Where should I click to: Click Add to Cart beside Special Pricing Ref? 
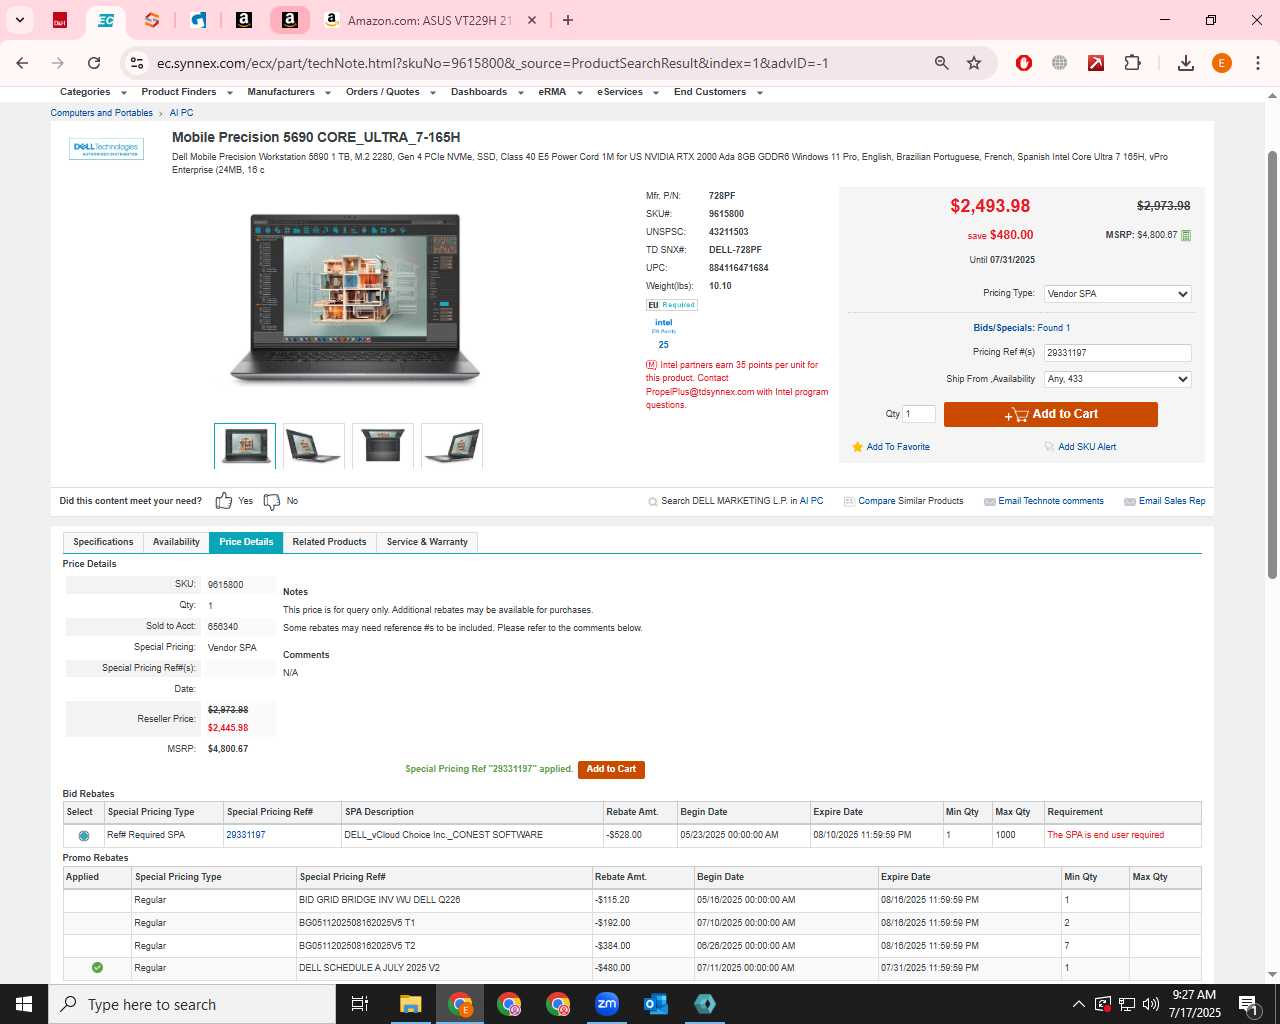pyautogui.click(x=611, y=769)
